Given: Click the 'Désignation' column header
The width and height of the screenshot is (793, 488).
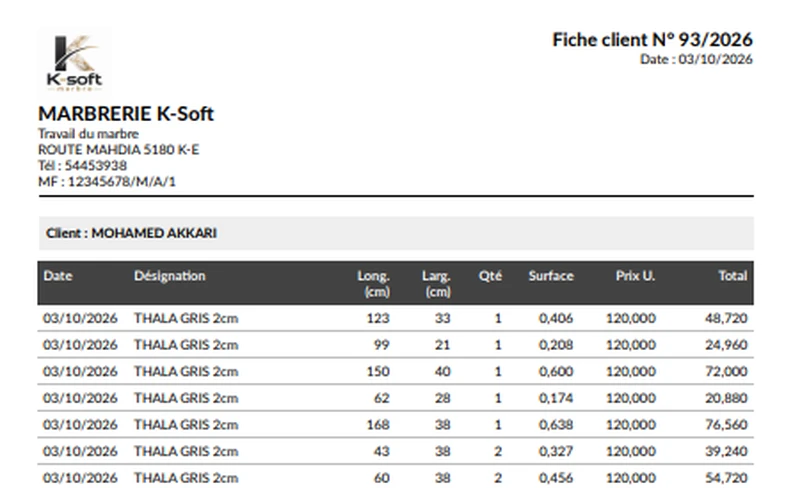Looking at the screenshot, I should [170, 276].
